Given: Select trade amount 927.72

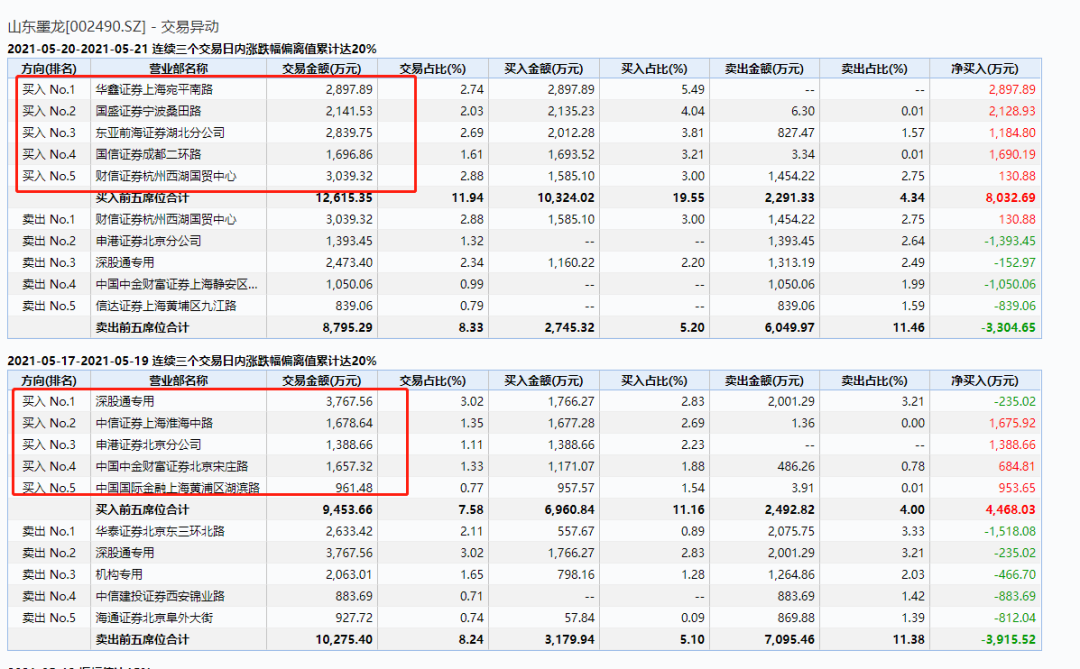Looking at the screenshot, I should (x=354, y=618).
